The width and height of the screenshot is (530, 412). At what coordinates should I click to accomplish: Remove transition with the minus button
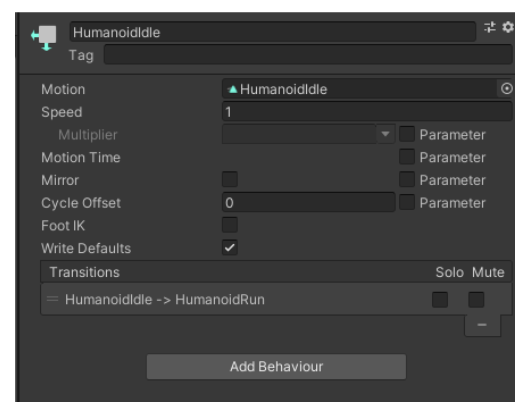pyautogui.click(x=482, y=325)
